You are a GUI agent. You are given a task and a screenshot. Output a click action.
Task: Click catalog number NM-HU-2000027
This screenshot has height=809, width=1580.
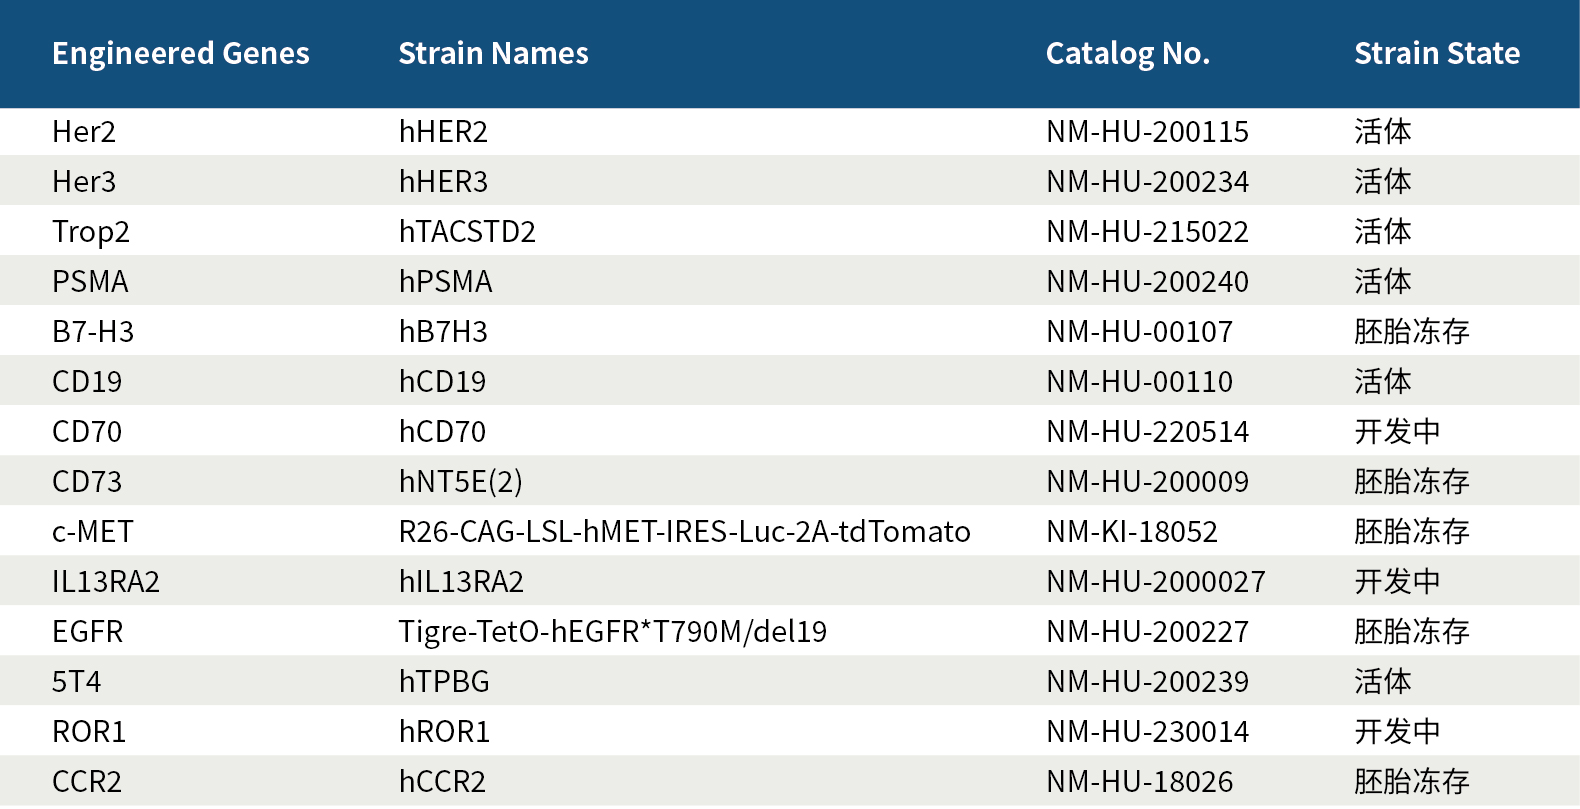point(1156,582)
